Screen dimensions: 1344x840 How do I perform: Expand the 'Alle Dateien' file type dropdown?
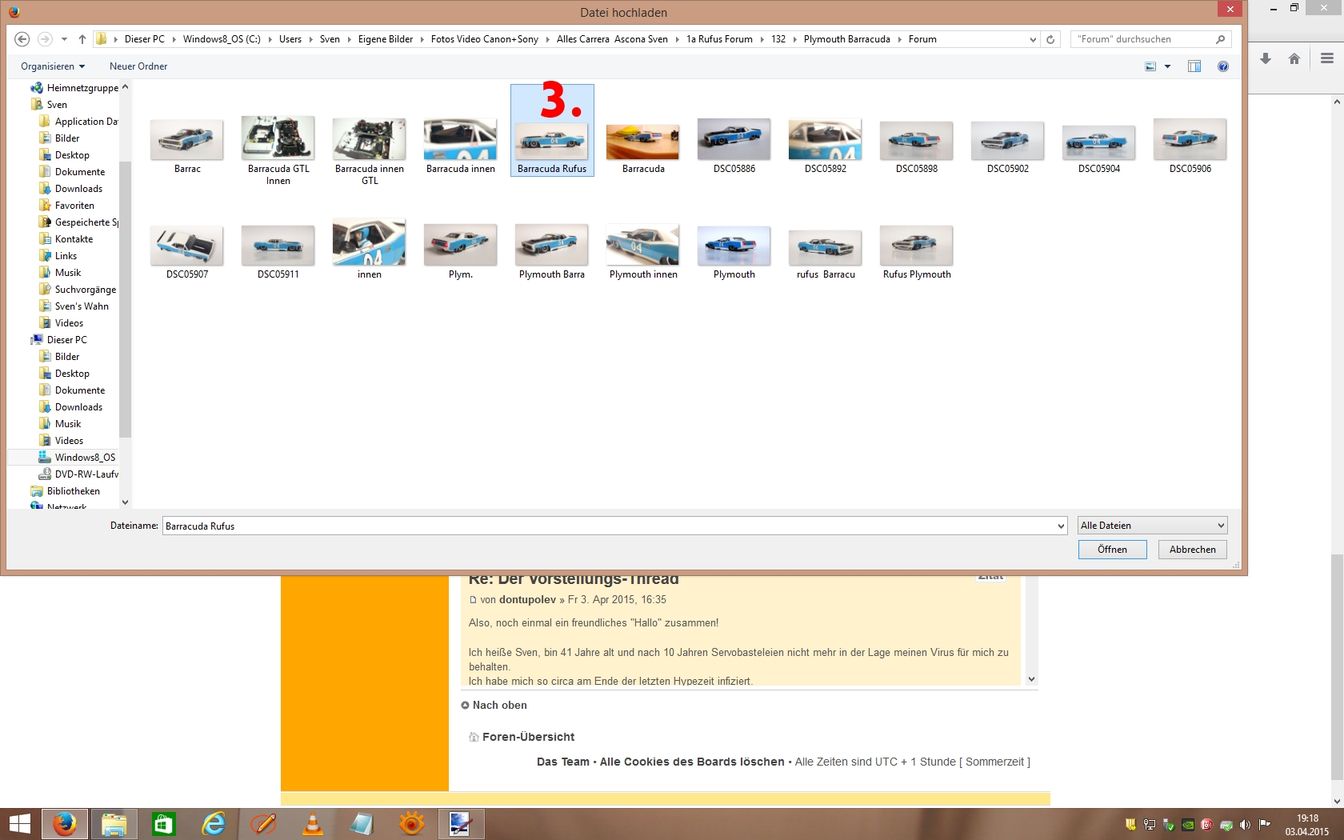1152,525
